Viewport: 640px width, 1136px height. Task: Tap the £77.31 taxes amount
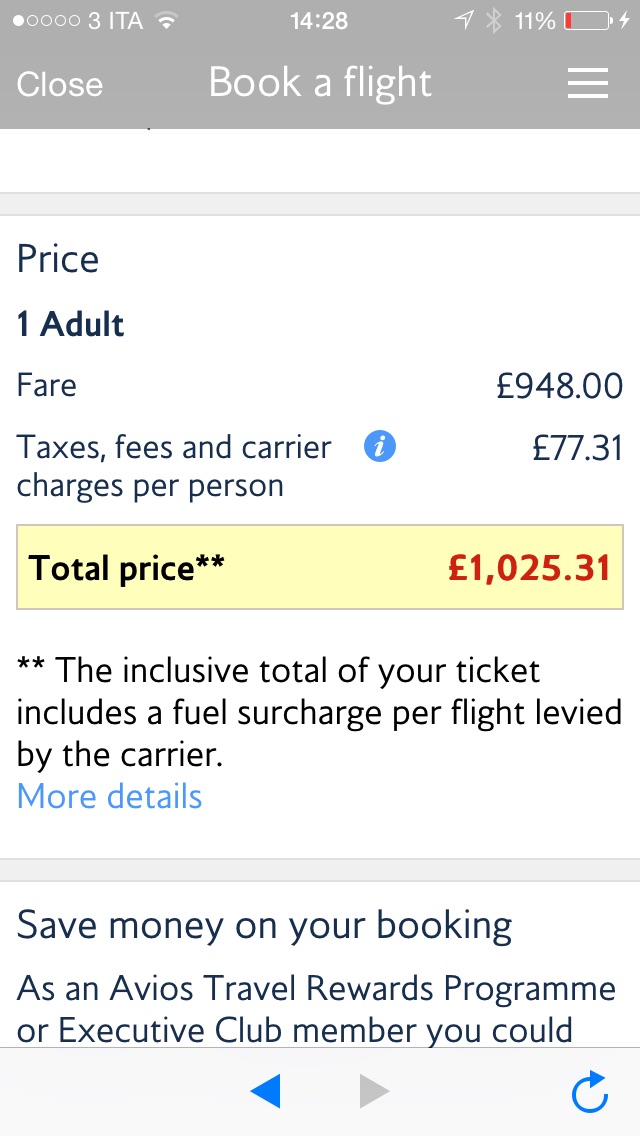click(x=577, y=448)
